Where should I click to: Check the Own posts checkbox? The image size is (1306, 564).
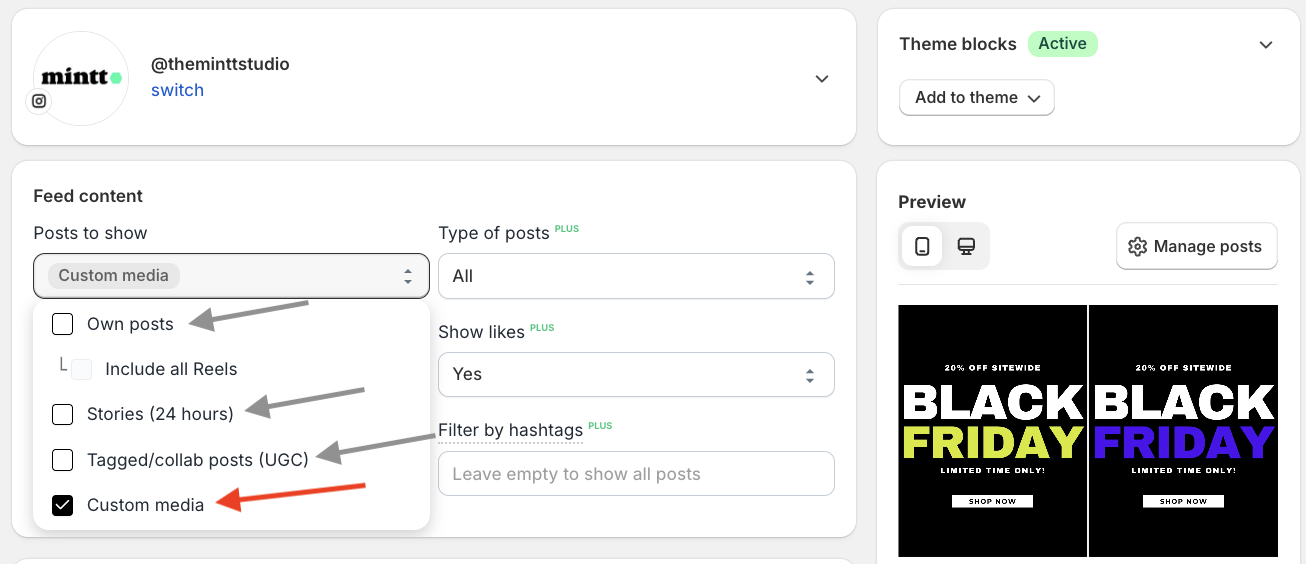click(x=63, y=324)
